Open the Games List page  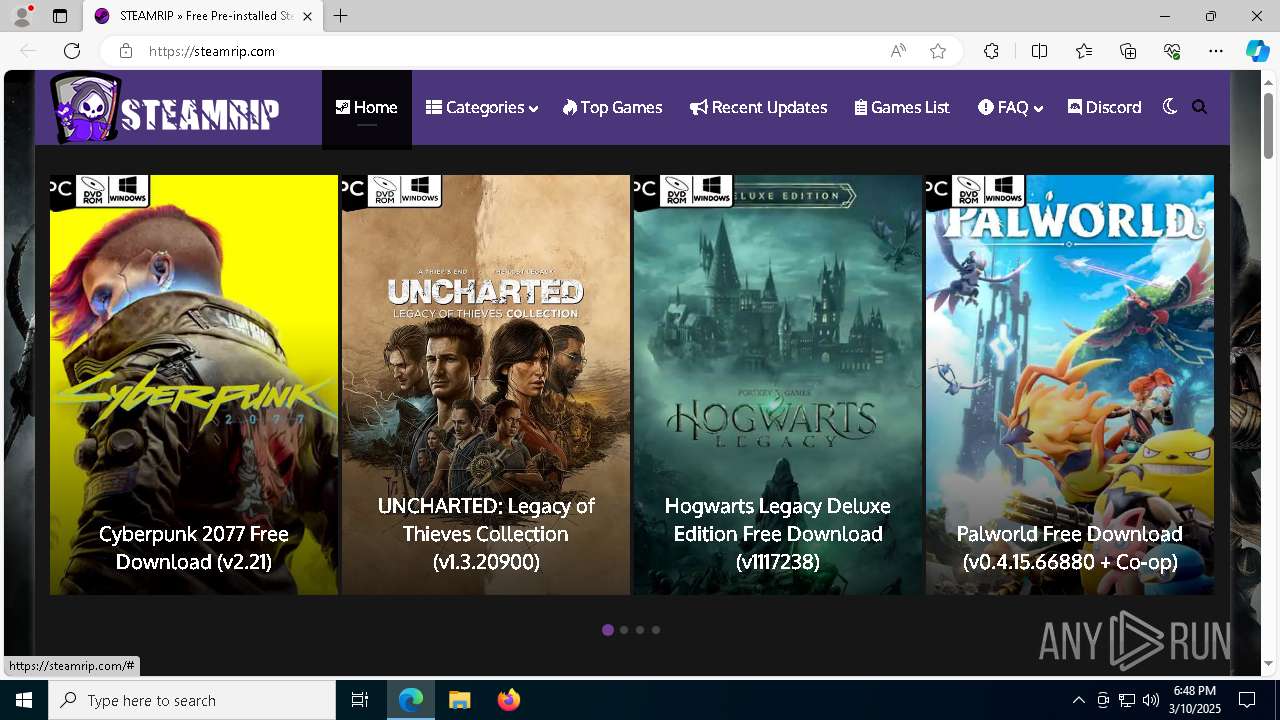902,107
